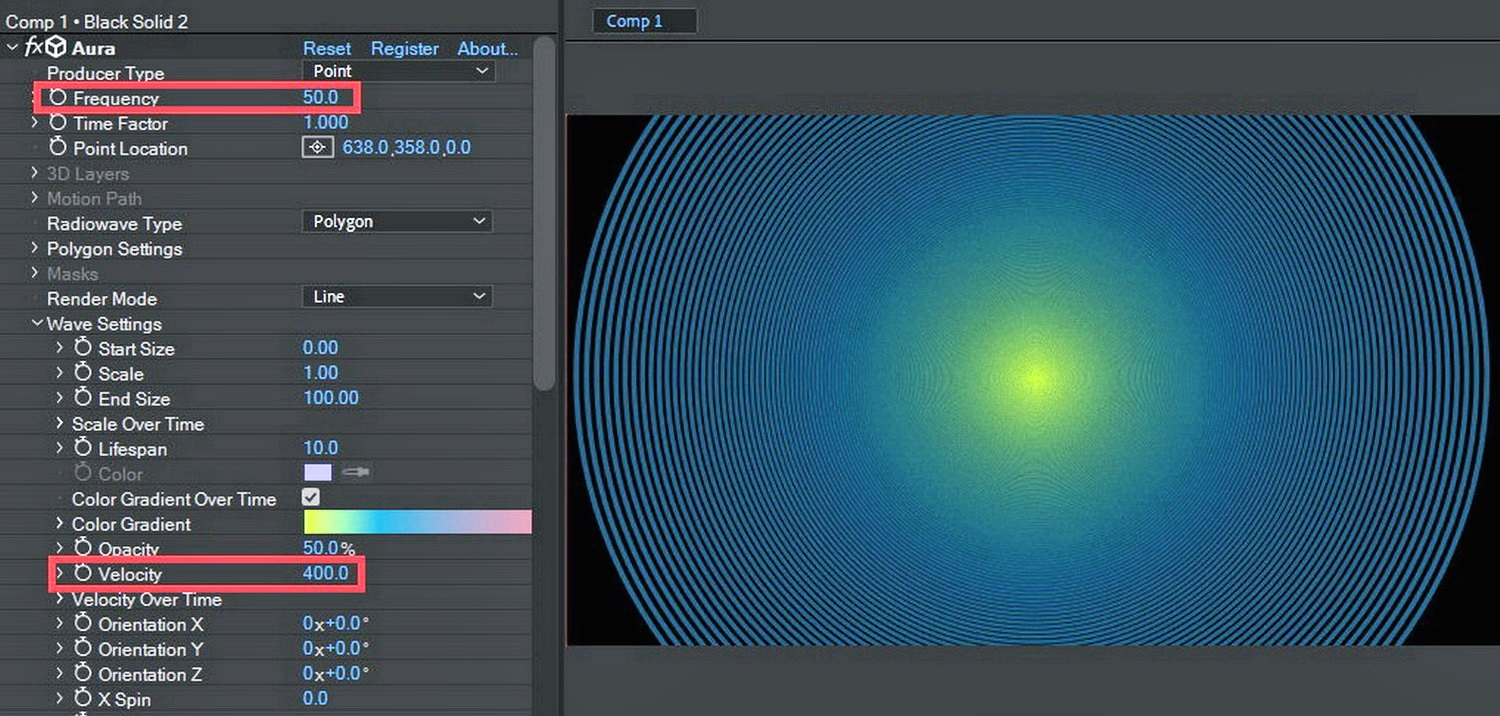Click the Point Location stopwatch icon
The width and height of the screenshot is (1500, 716).
[x=58, y=148]
